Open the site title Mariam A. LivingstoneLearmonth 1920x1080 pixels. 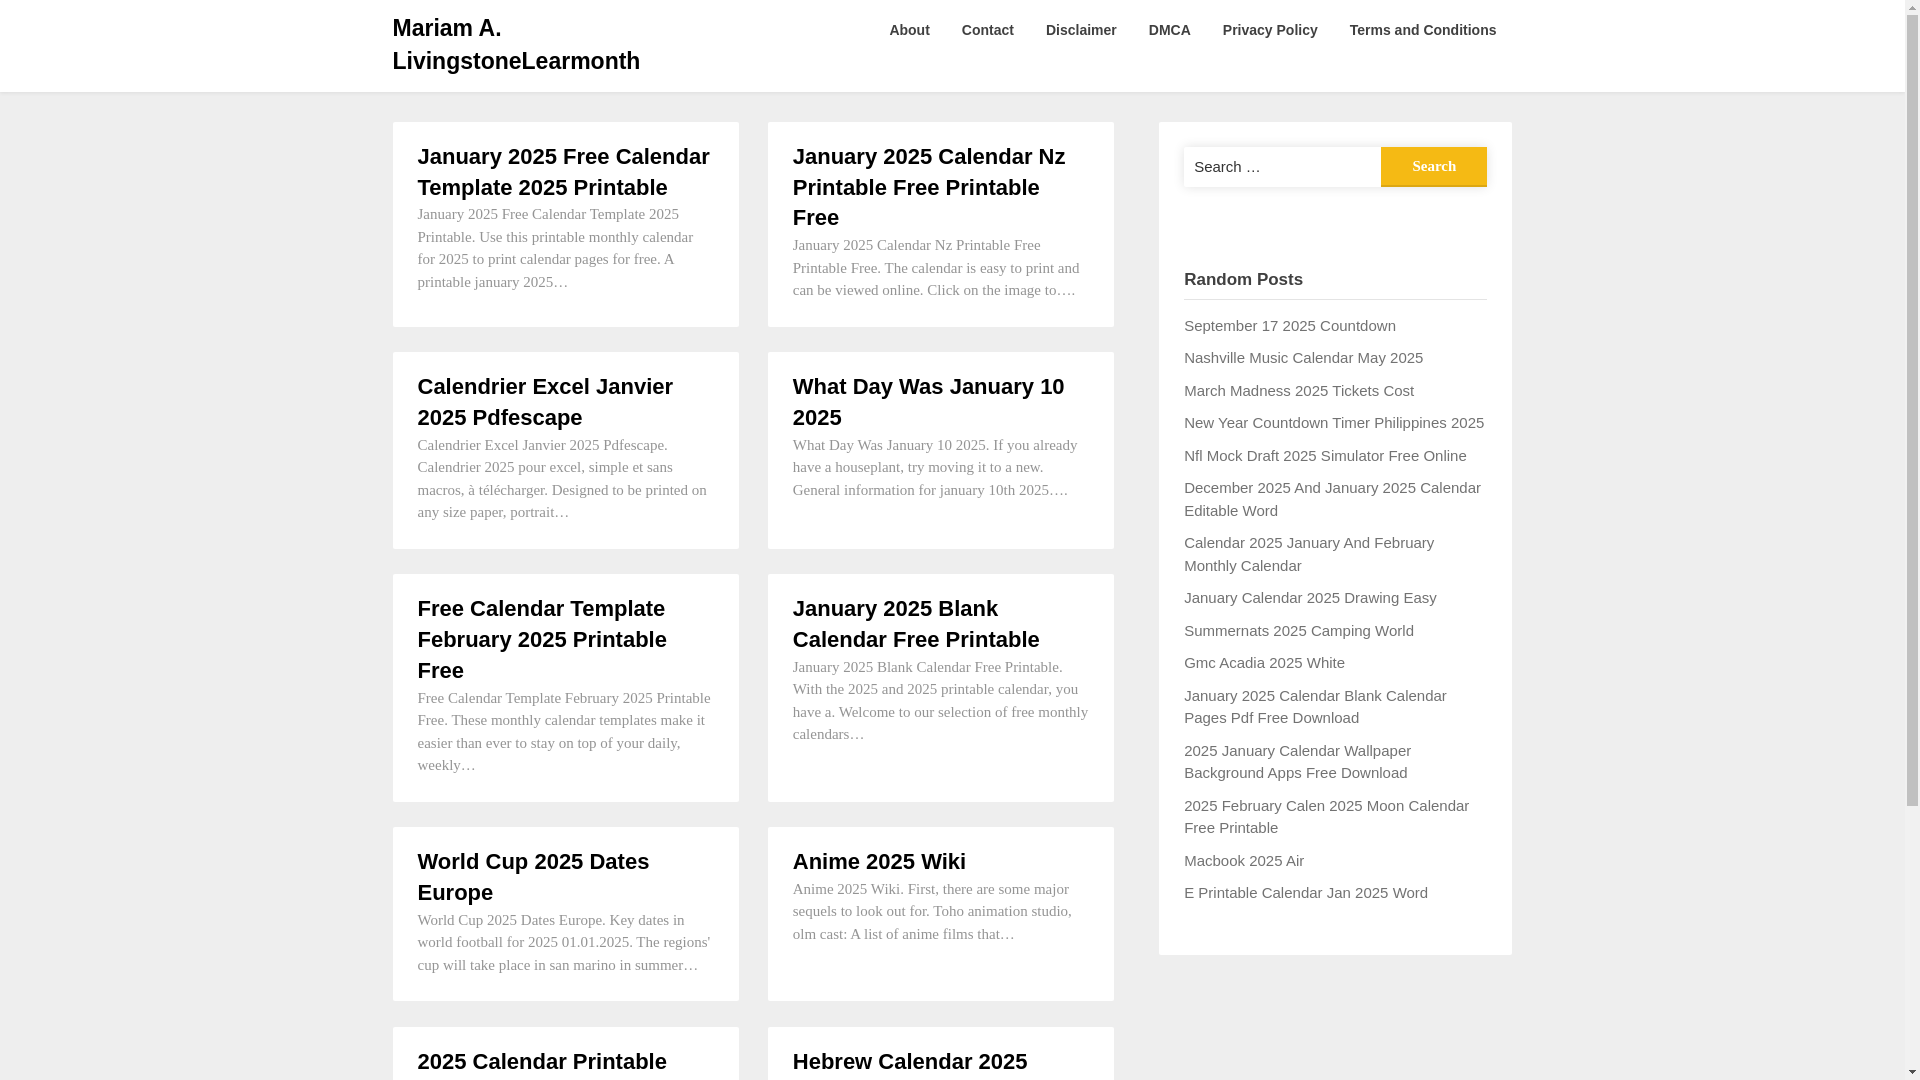tap(515, 45)
